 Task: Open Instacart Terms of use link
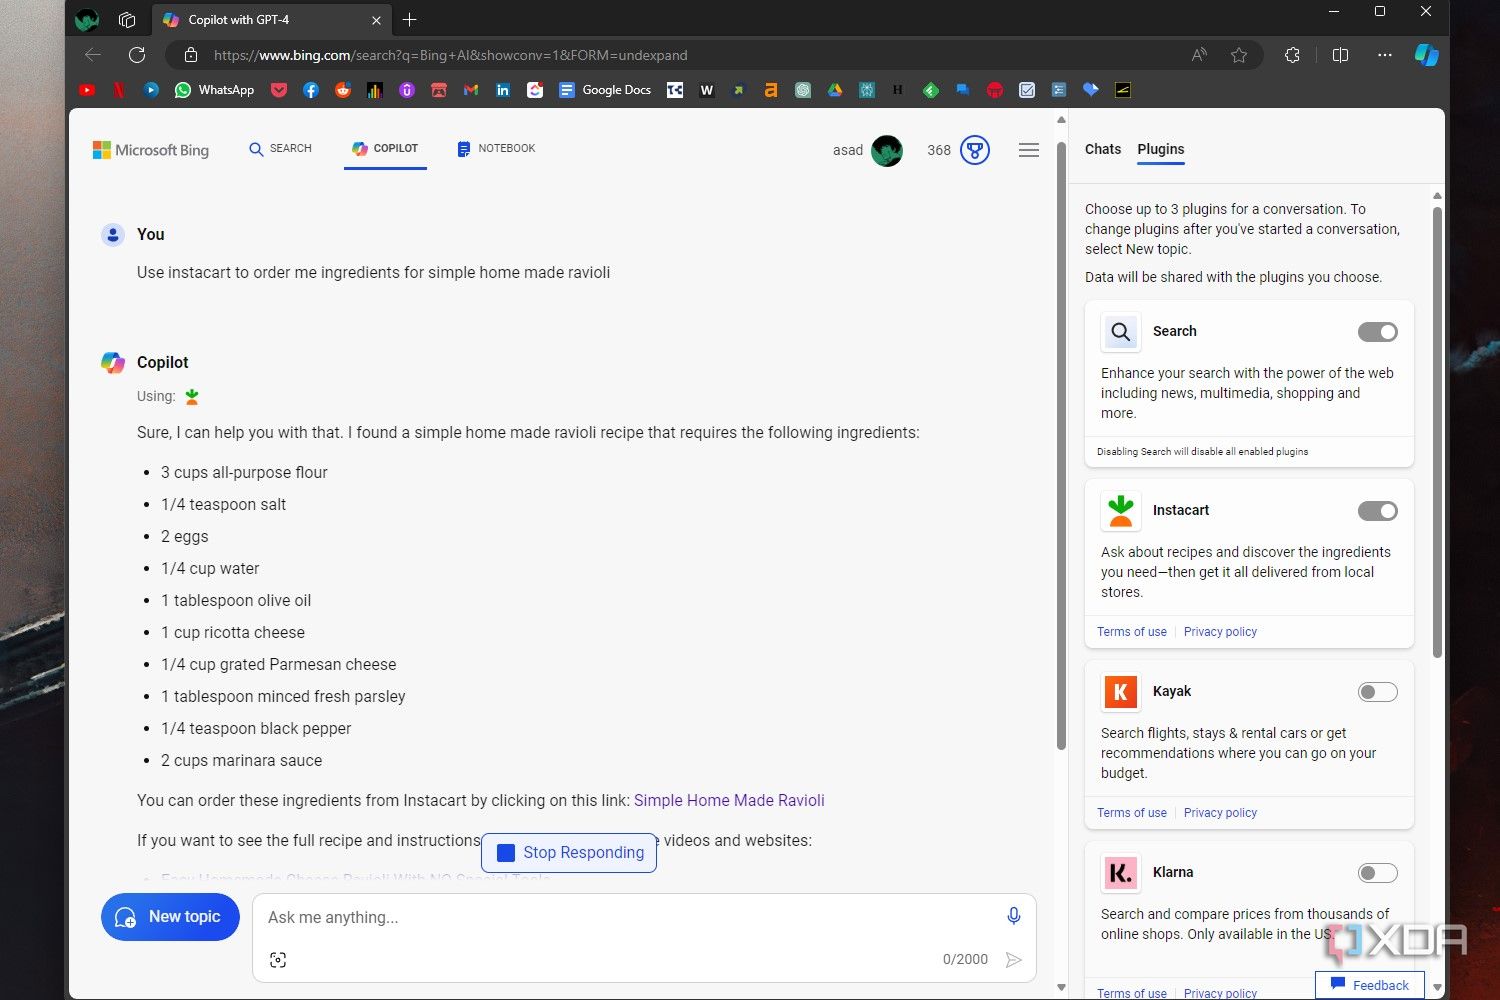point(1132,632)
